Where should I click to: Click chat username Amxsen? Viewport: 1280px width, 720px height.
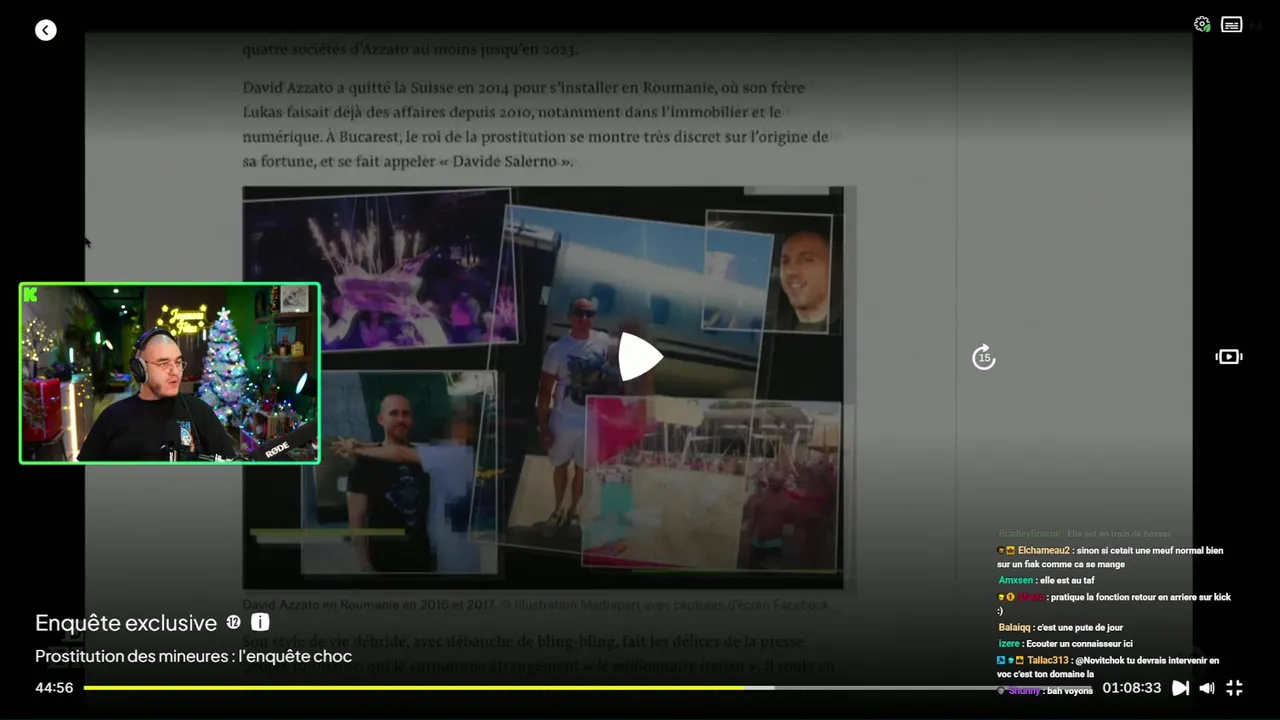pyautogui.click(x=1016, y=580)
